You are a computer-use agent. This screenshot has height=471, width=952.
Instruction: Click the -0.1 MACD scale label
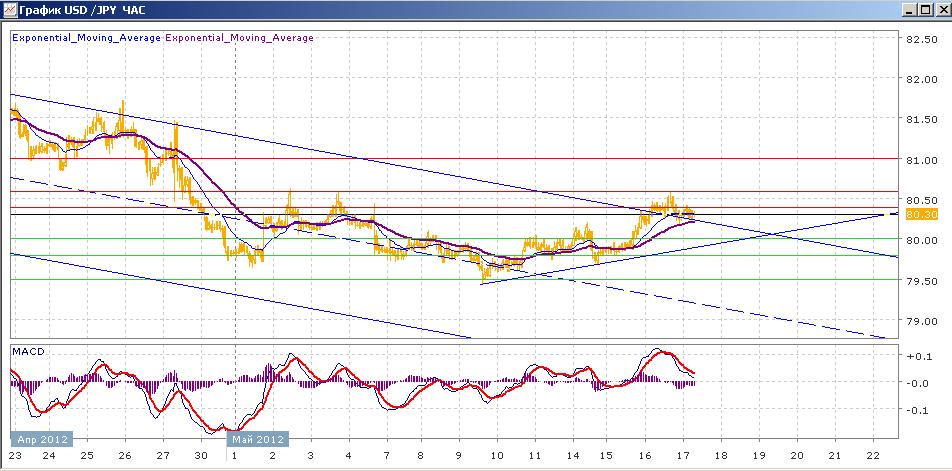[917, 410]
